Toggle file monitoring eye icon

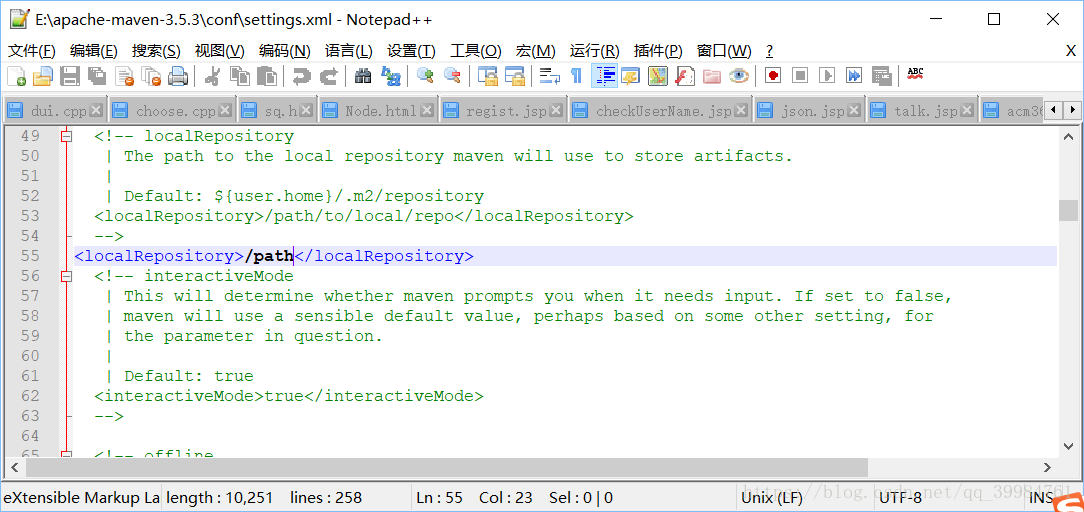pyautogui.click(x=739, y=75)
